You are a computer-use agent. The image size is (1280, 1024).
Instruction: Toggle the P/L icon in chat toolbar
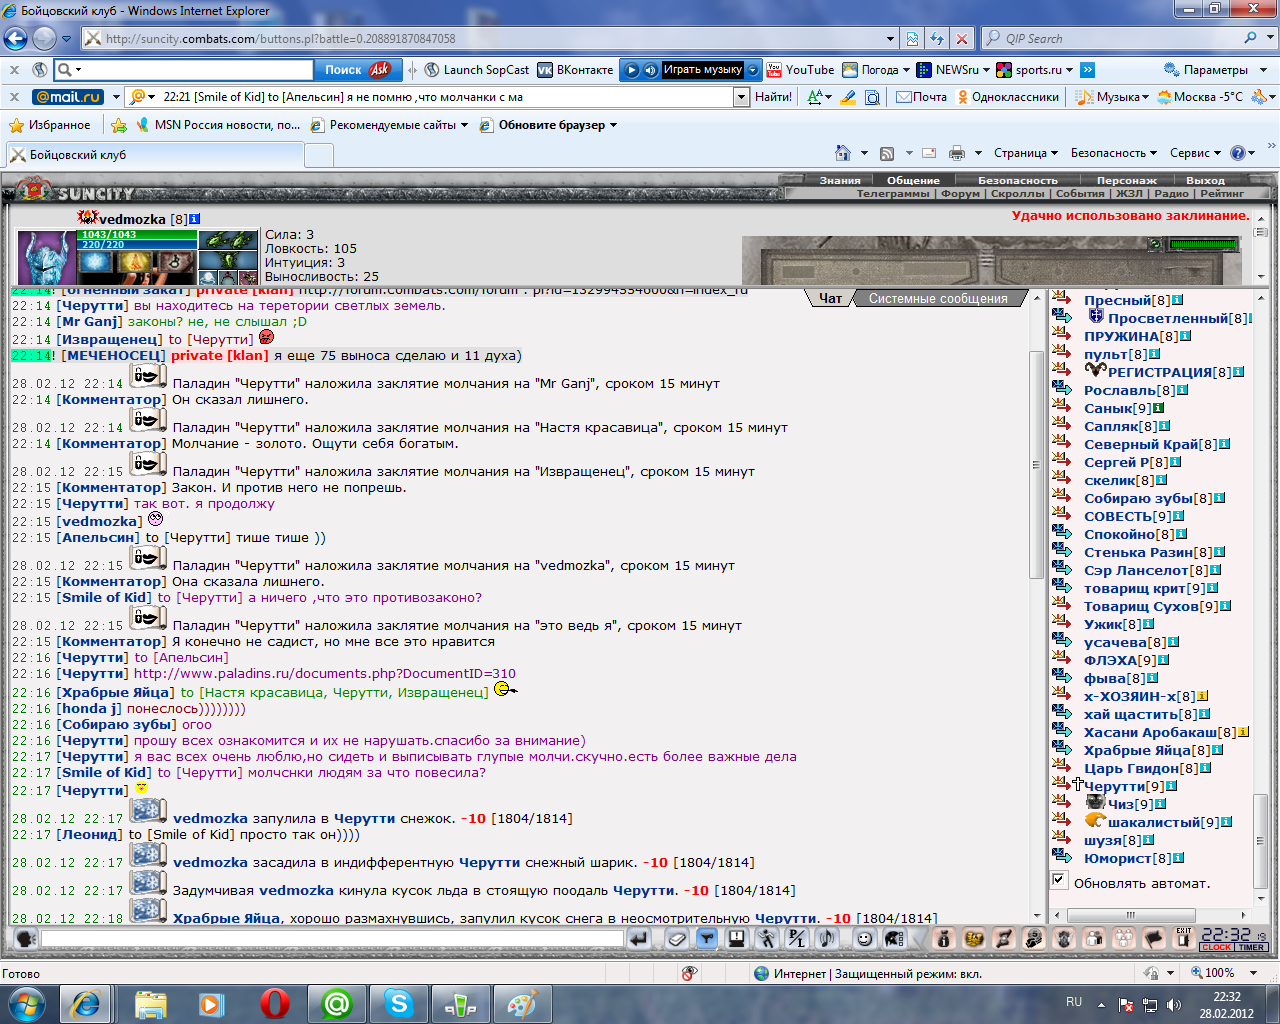(797, 938)
